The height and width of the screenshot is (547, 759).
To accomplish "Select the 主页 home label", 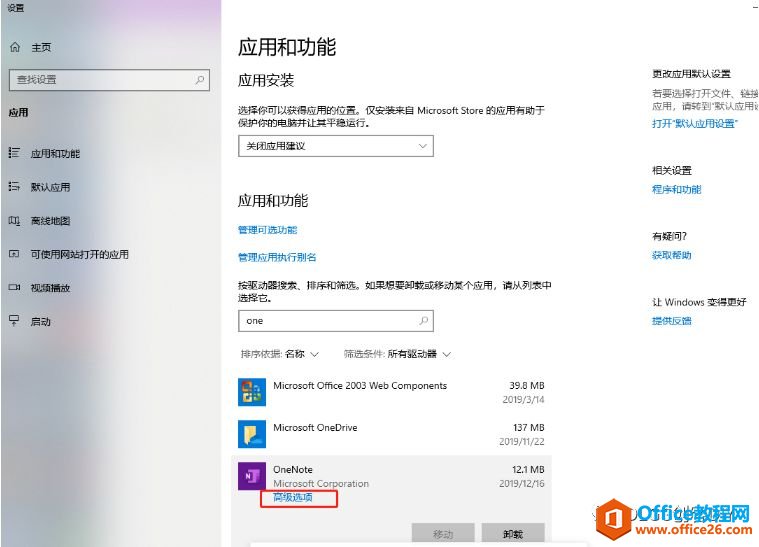I will click(x=41, y=47).
